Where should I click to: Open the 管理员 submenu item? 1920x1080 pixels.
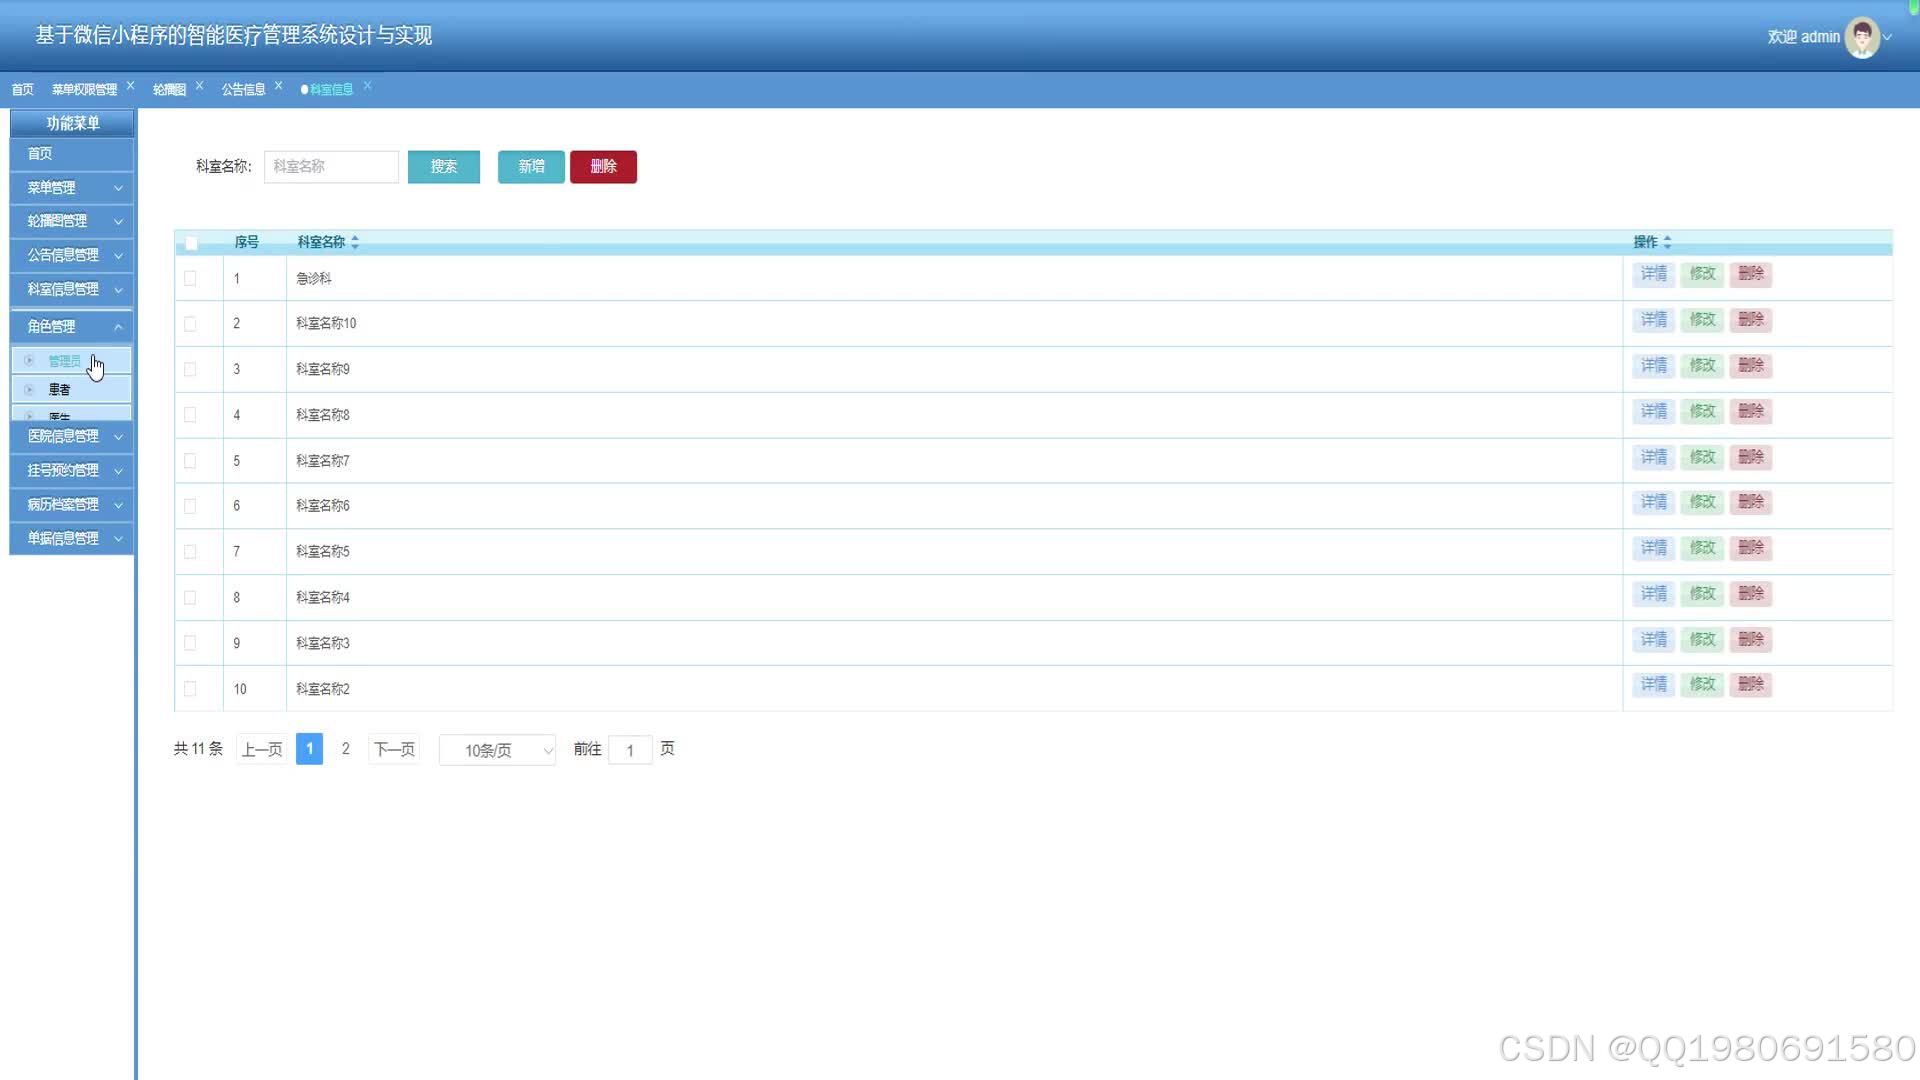coord(65,361)
